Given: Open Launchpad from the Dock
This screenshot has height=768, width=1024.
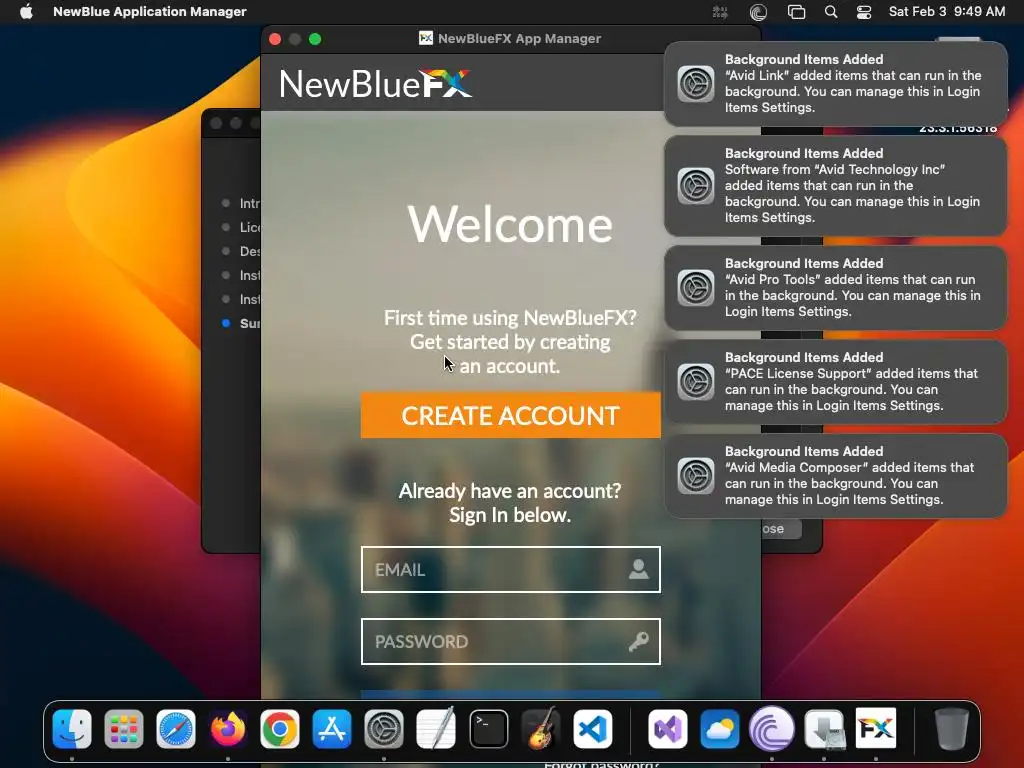Looking at the screenshot, I should (124, 728).
